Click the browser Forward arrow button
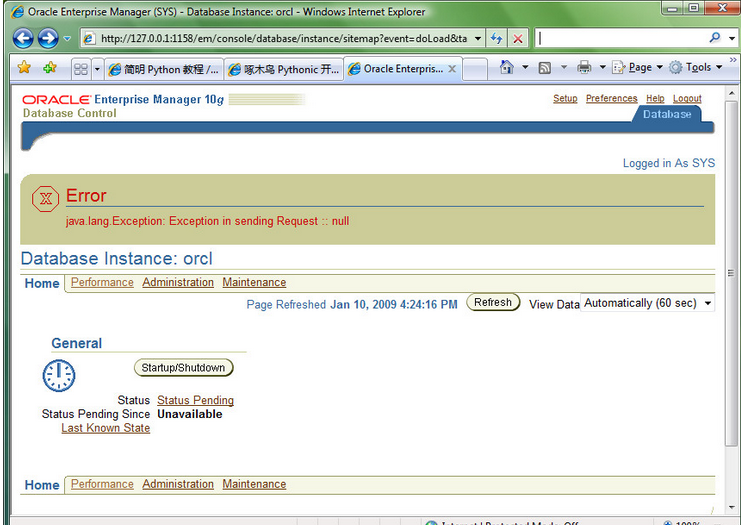The image size is (741, 525). click(x=47, y=38)
